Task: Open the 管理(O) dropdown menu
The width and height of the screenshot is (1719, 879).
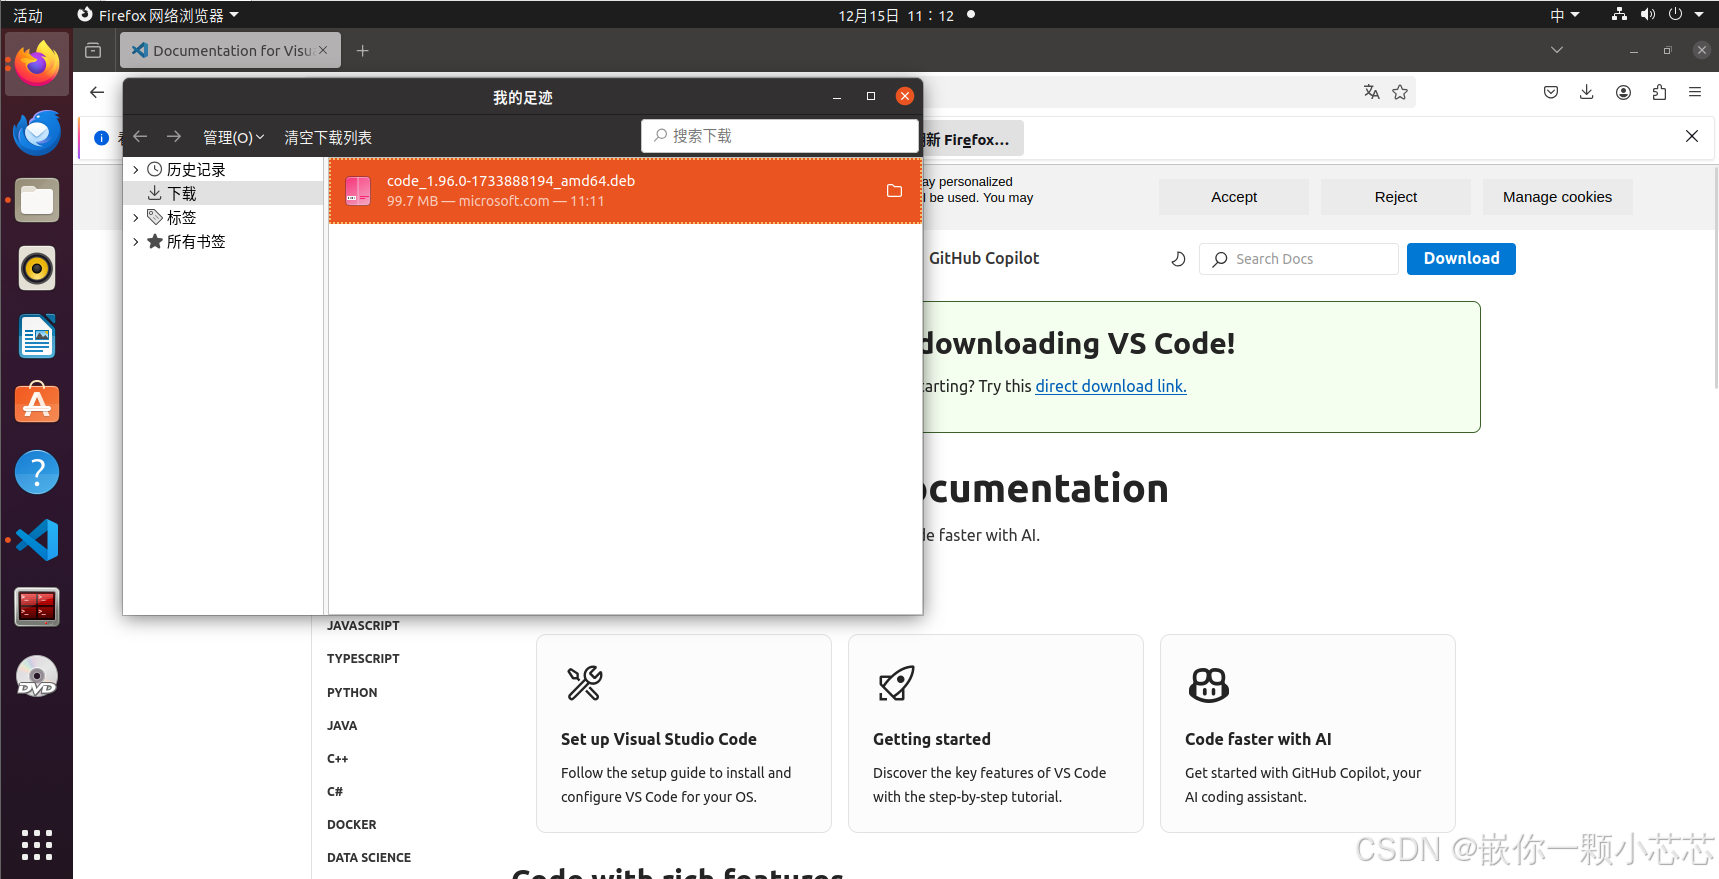Action: coord(233,137)
